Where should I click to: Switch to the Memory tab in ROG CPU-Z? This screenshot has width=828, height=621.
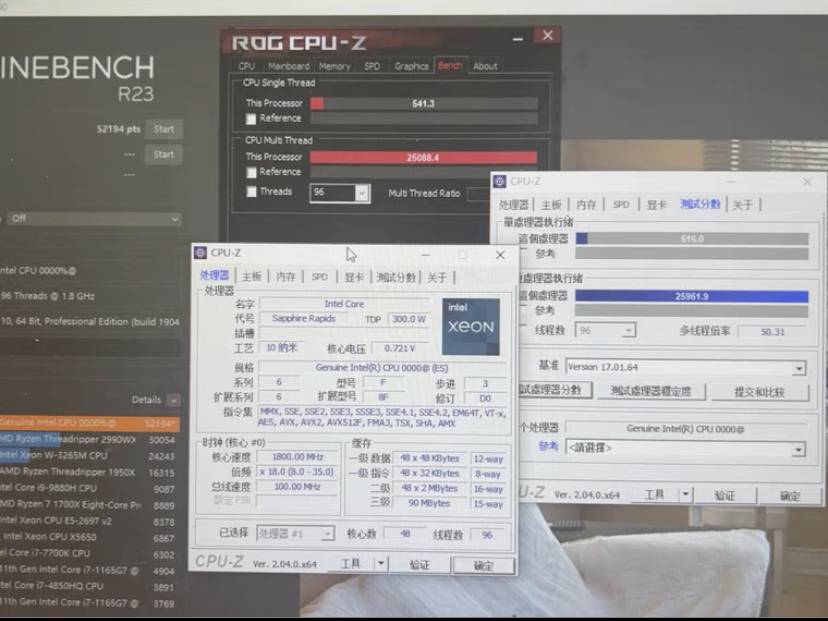[334, 67]
